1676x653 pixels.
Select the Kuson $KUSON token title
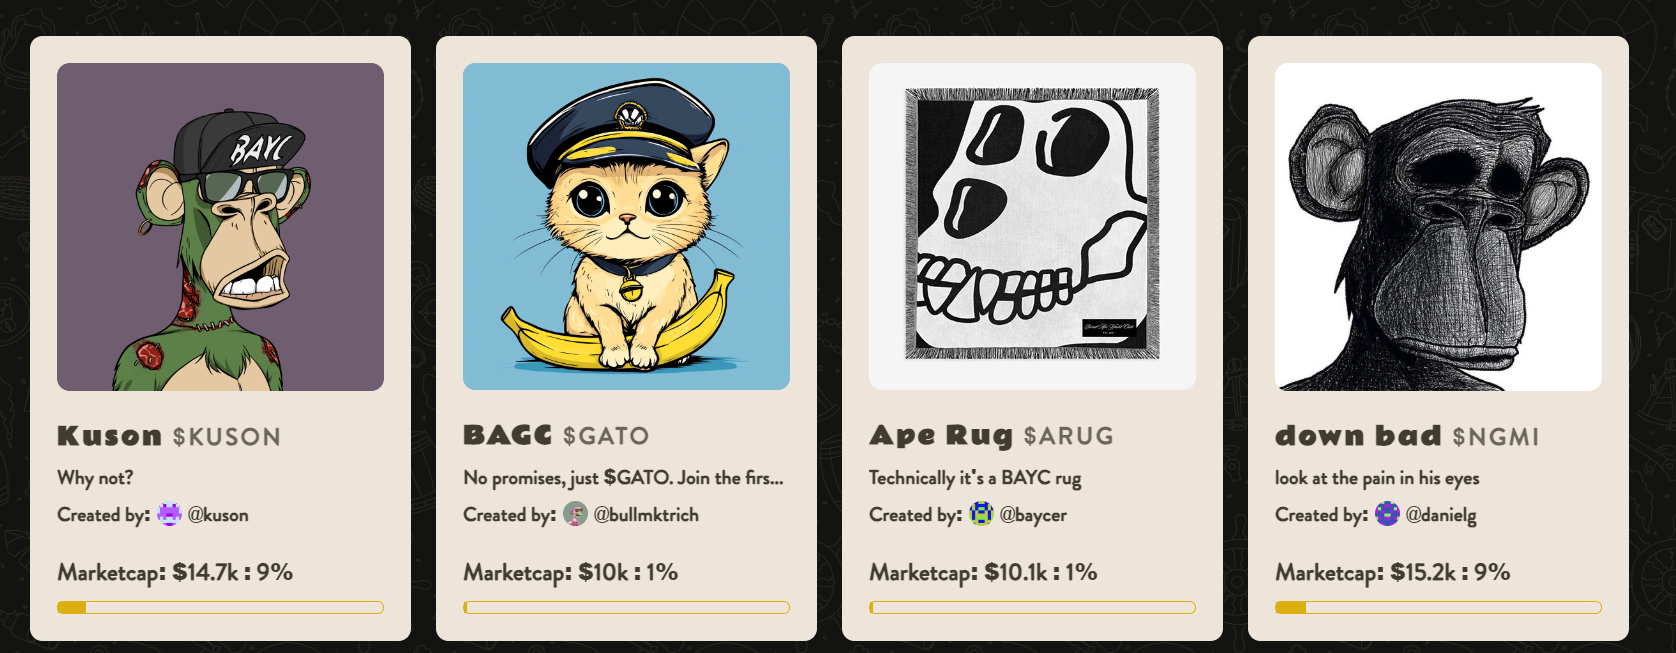(169, 436)
